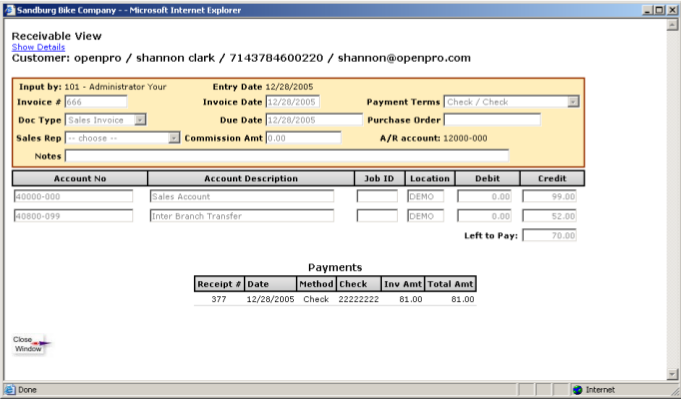Click A/R account value 12000-000

[465, 138]
